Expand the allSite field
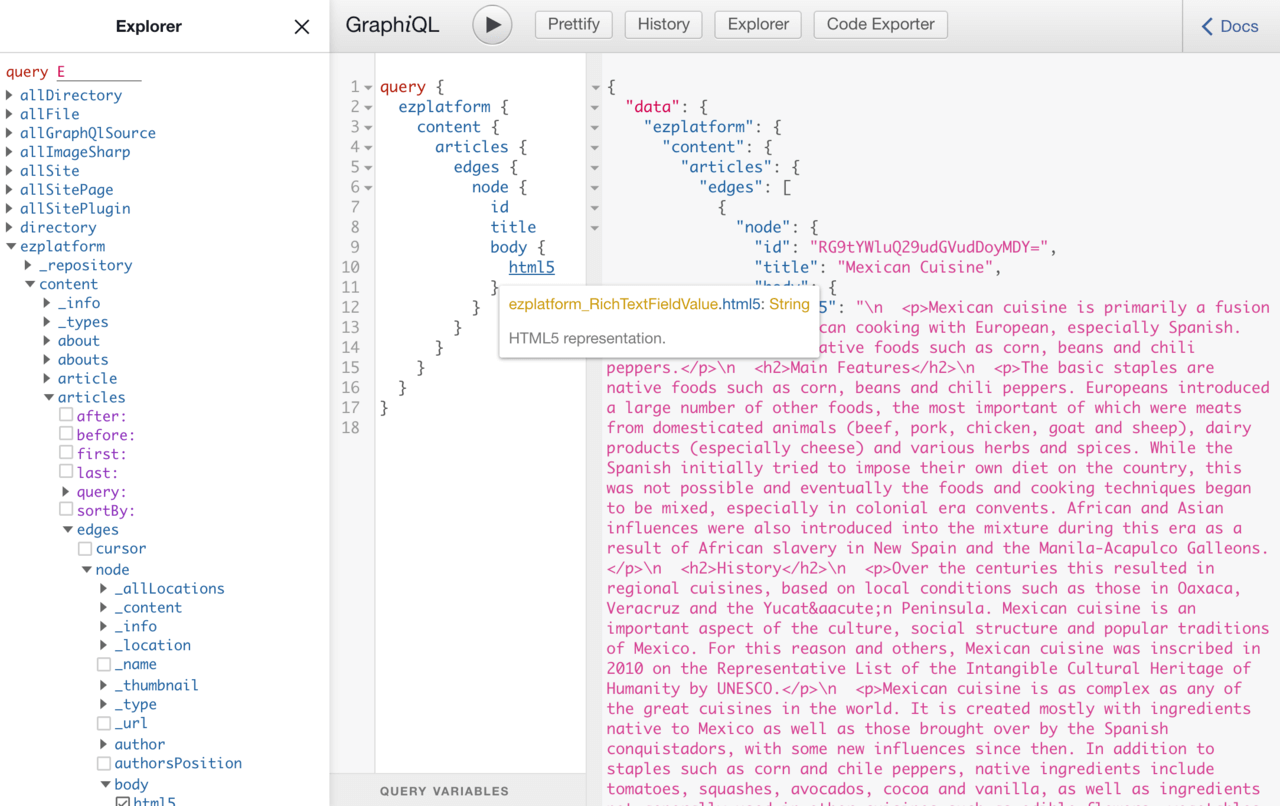 click(x=10, y=171)
